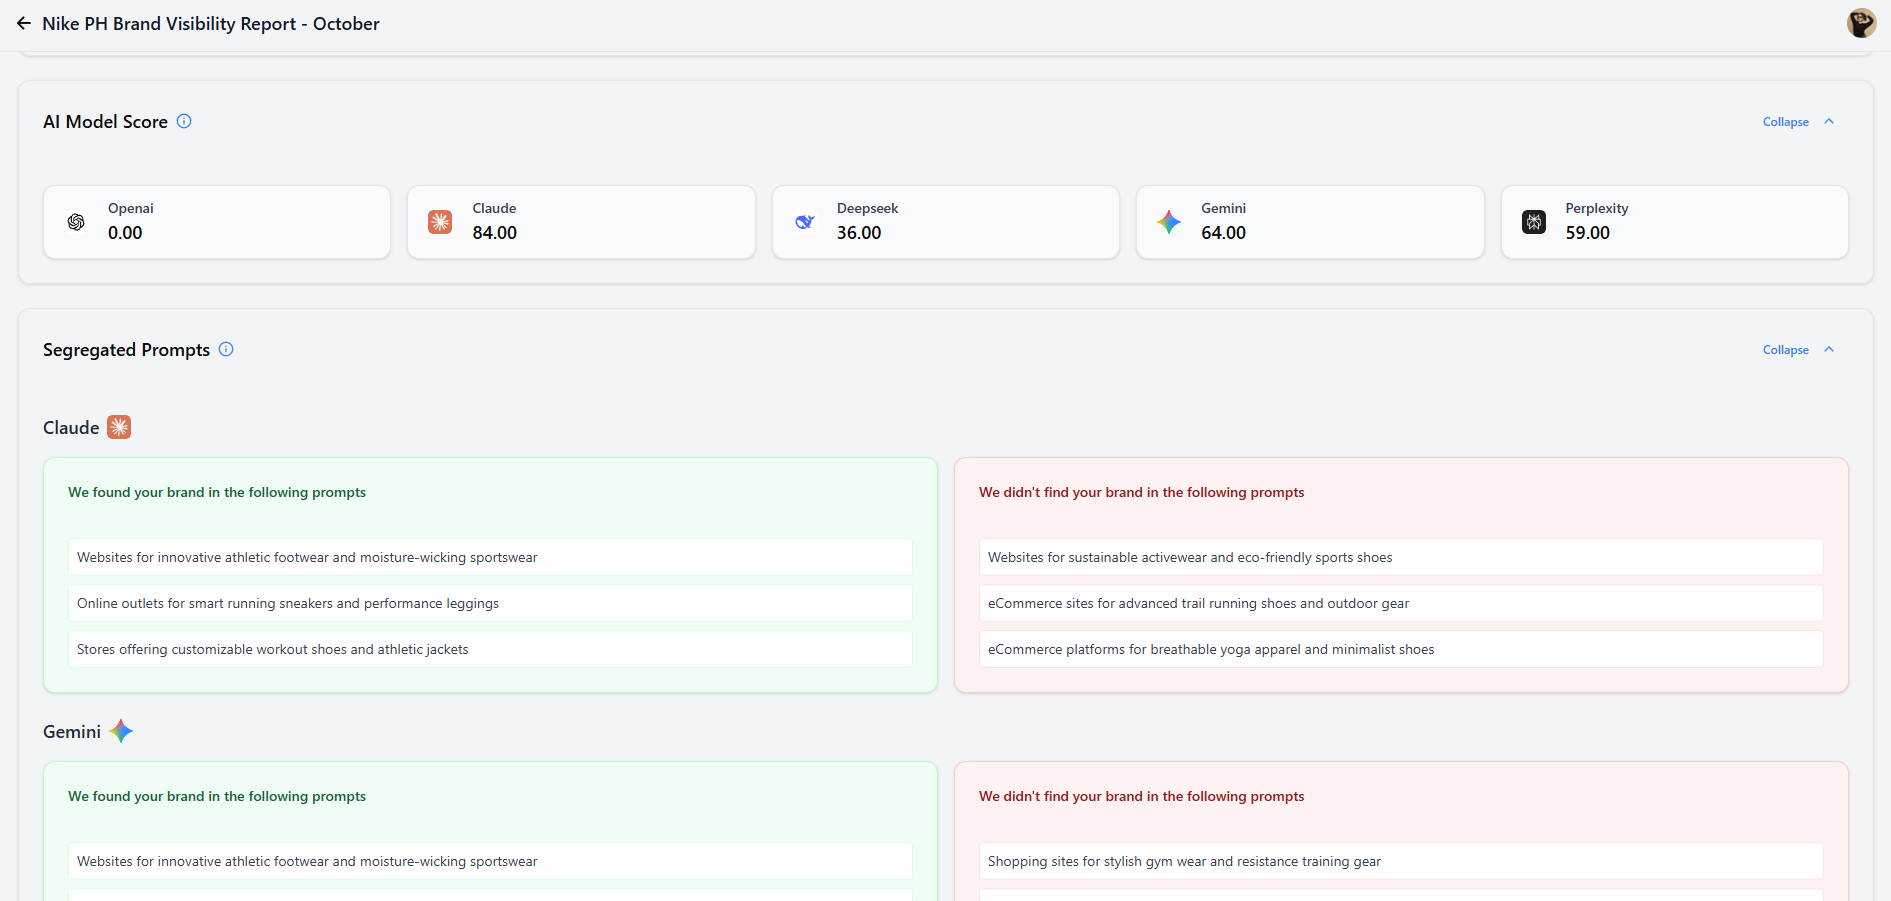
Task: Open the user profile avatar
Action: click(1861, 23)
